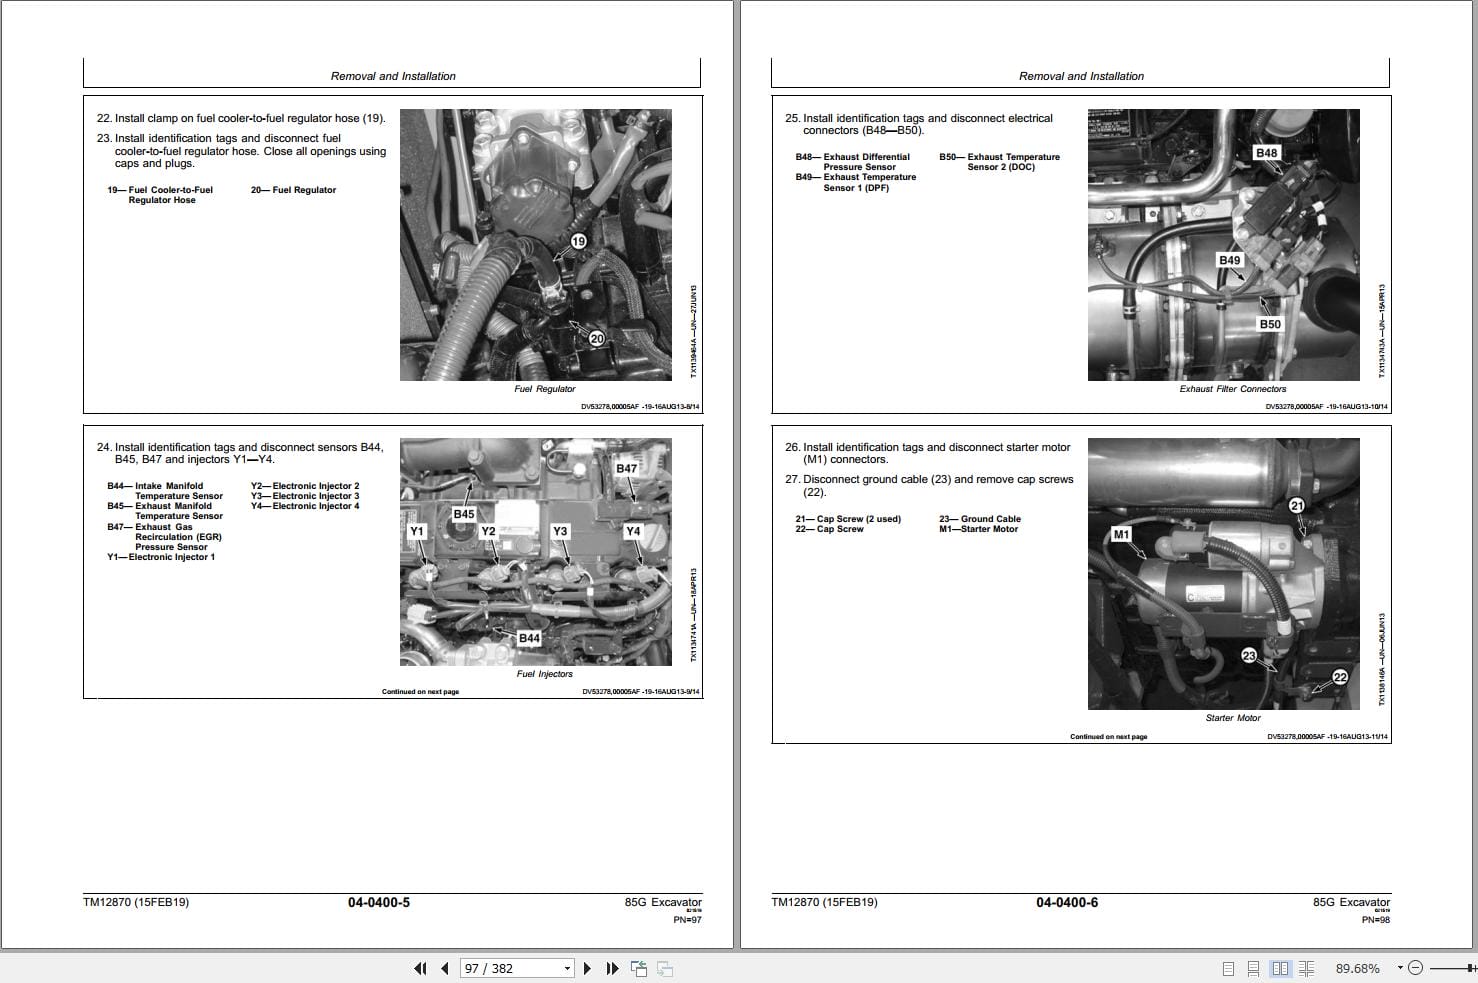1478x983 pixels.
Task: Return to the previous view
Action: coord(638,968)
